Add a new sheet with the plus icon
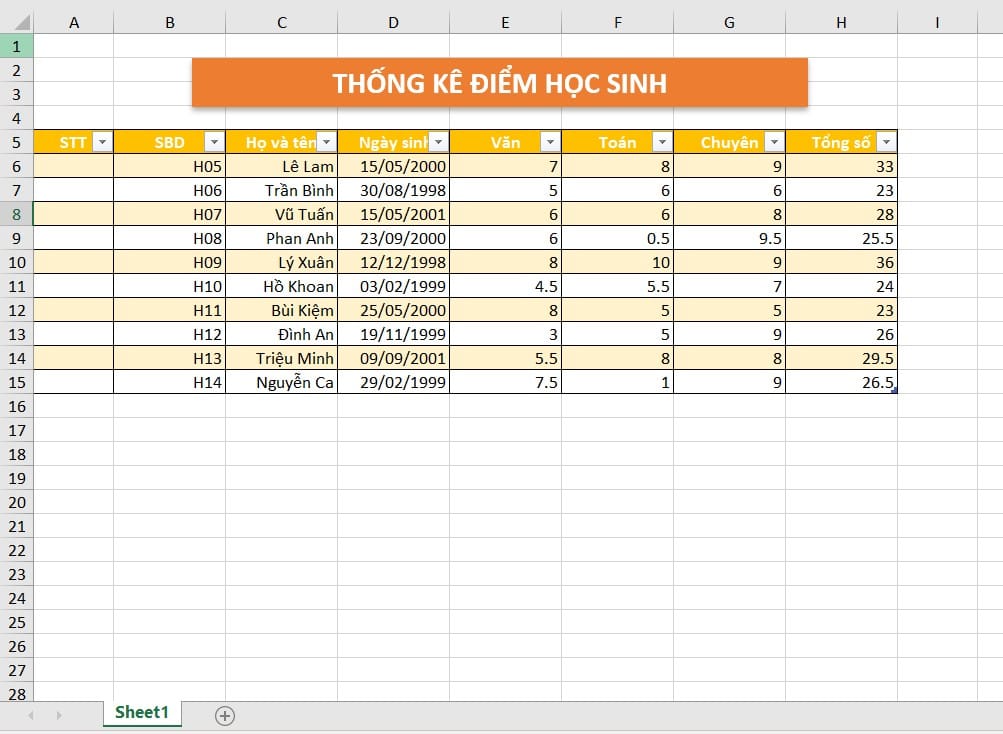Viewport: 1003px width, 734px height. click(x=225, y=715)
